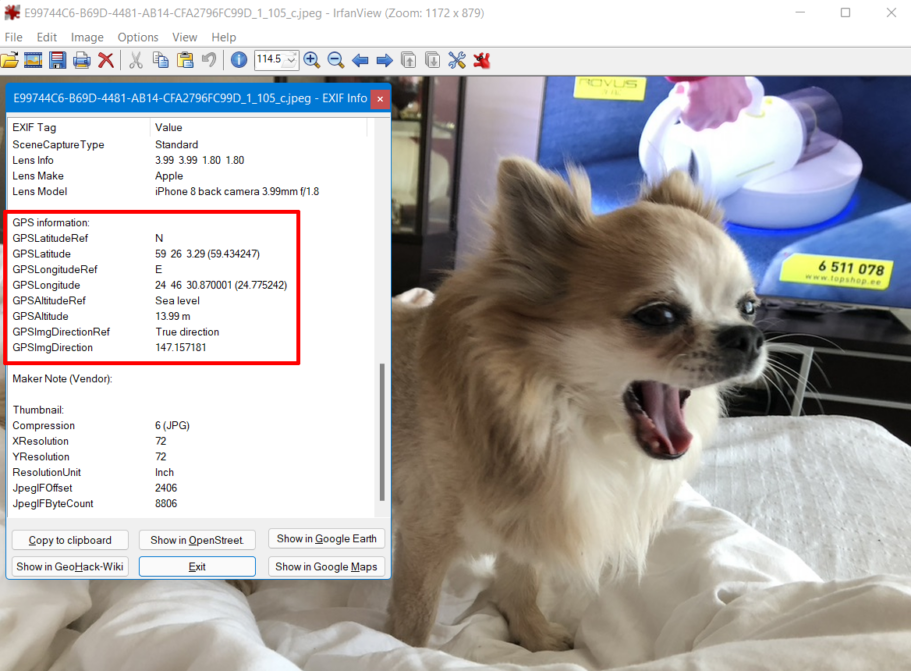Open a file using the Open folder icon
Viewport: 911px width, 671px height.
click(x=10, y=60)
